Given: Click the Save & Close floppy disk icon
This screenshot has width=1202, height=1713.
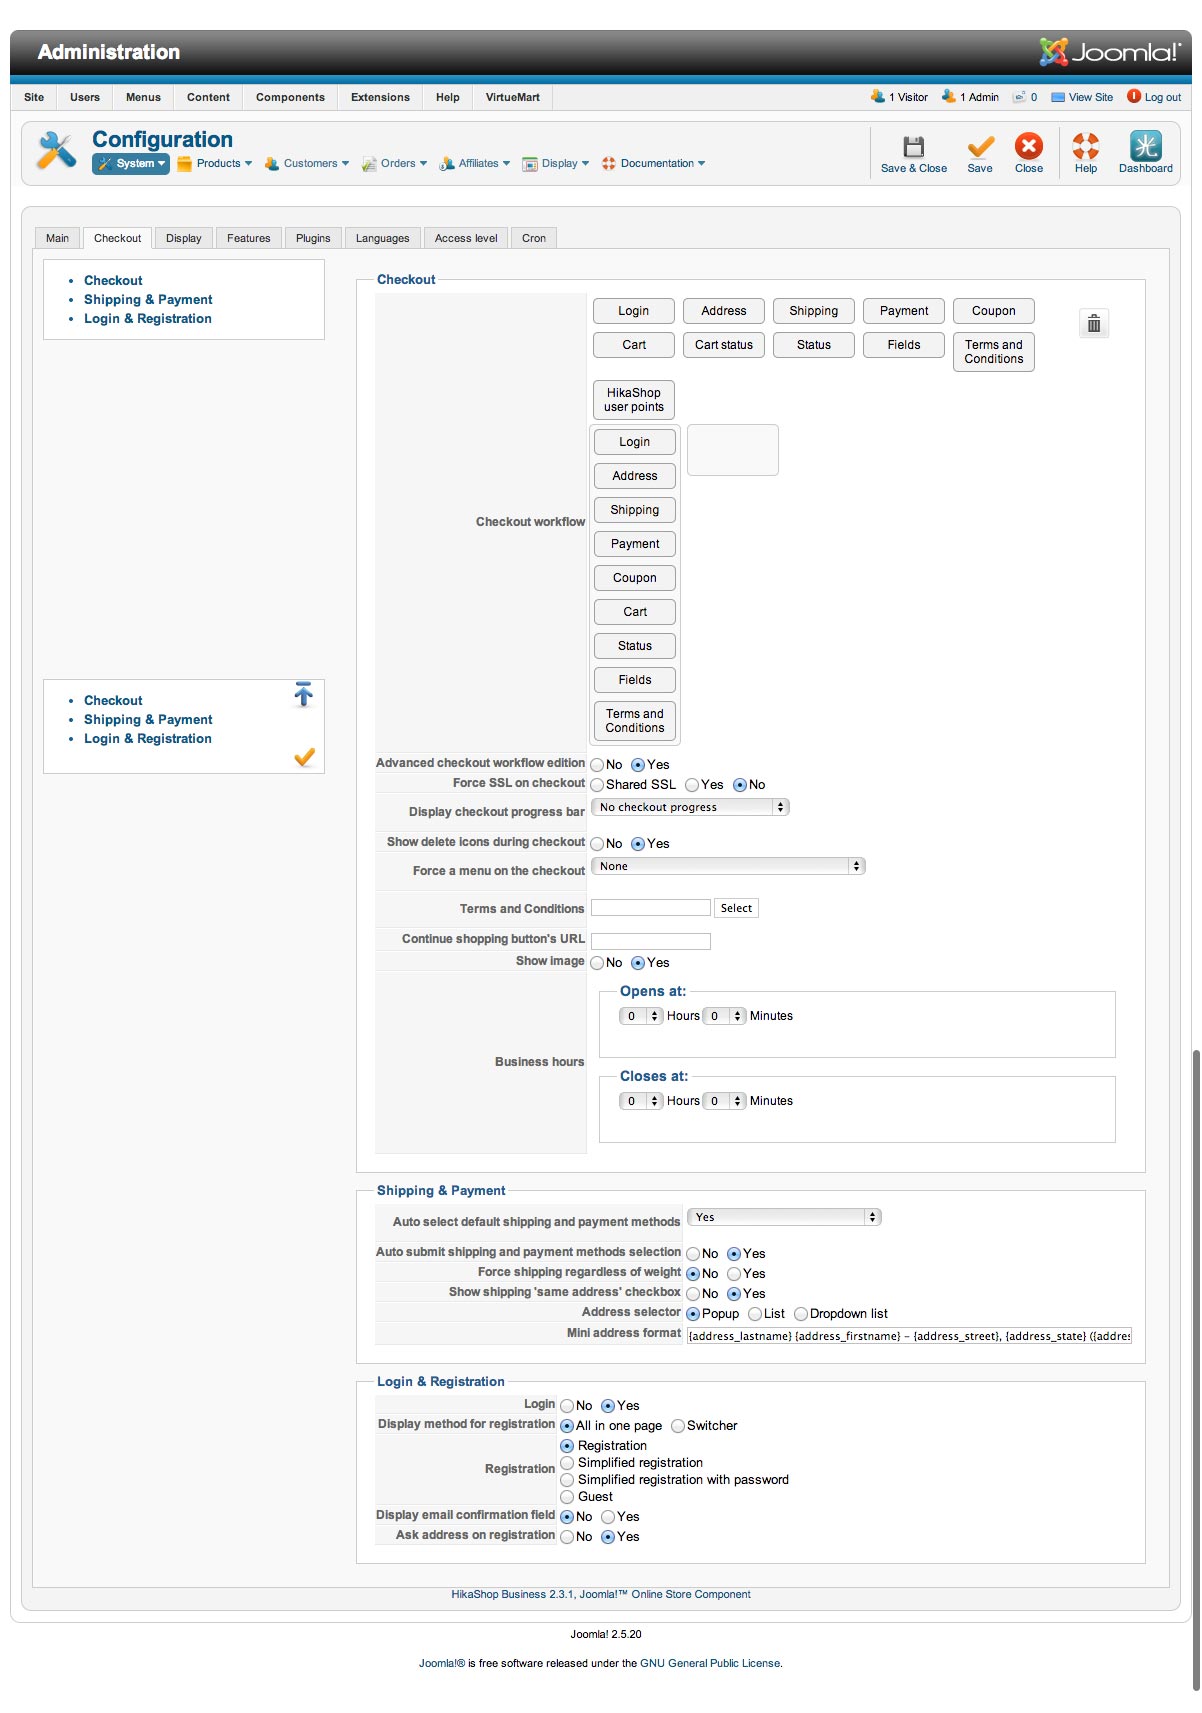Looking at the screenshot, I should coord(913,147).
